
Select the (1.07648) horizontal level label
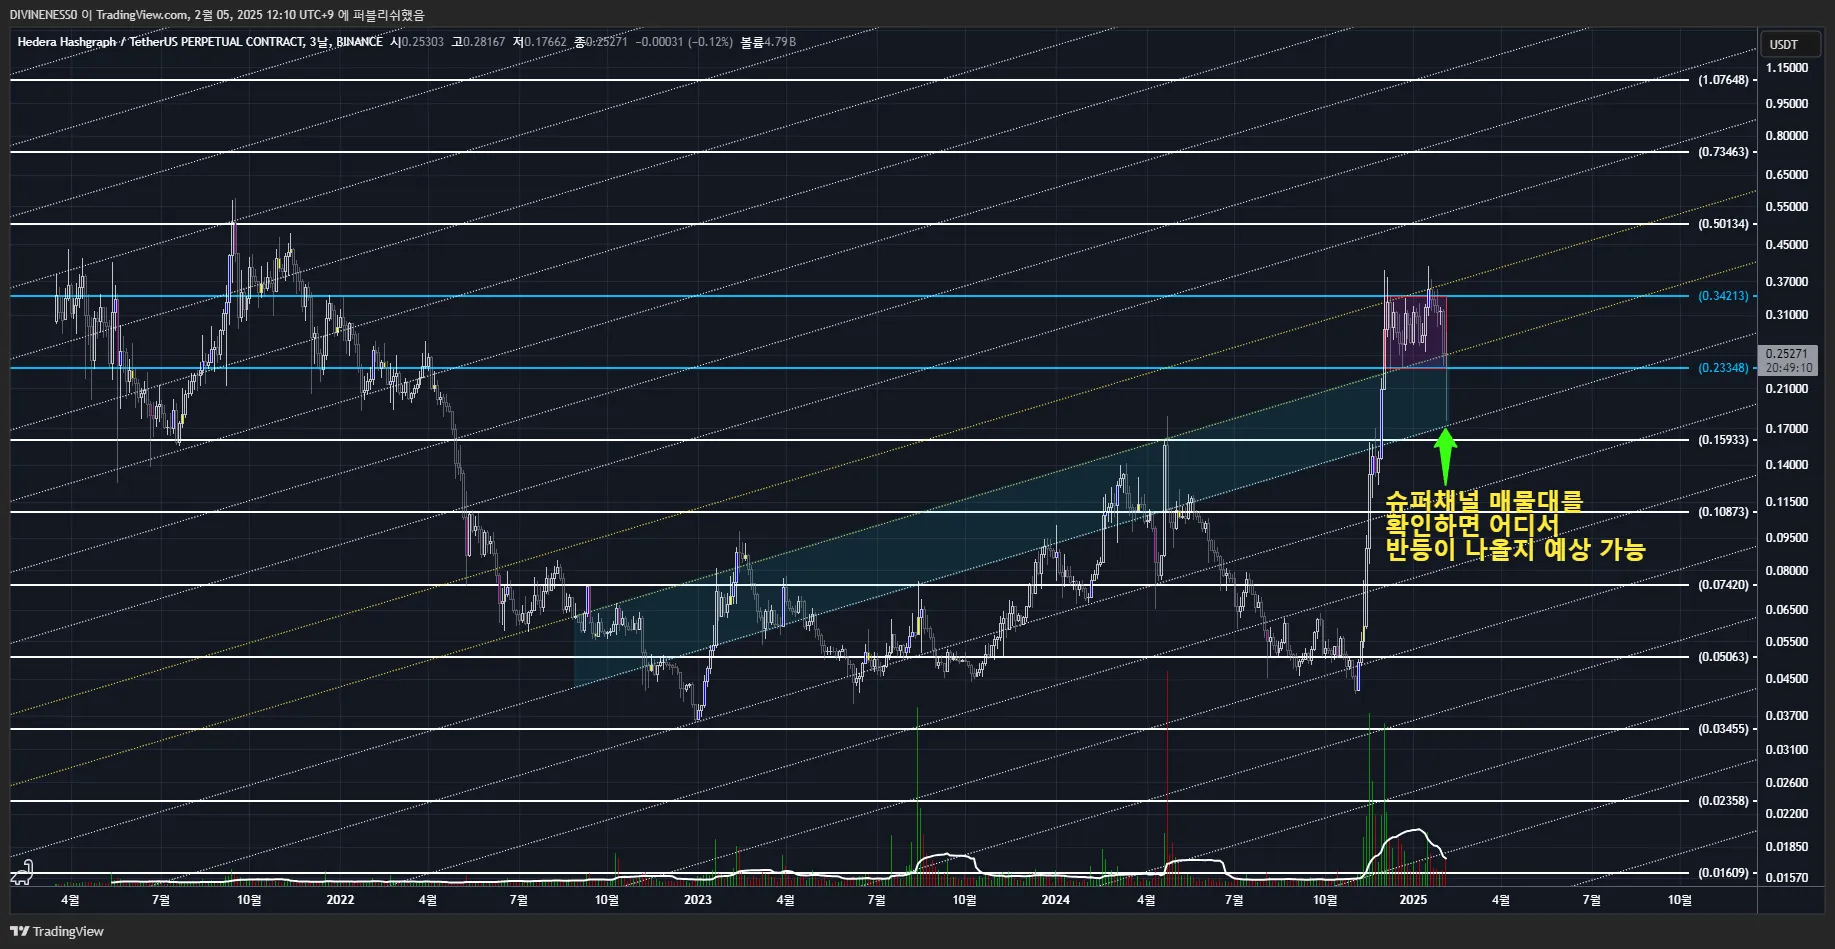tap(1723, 80)
